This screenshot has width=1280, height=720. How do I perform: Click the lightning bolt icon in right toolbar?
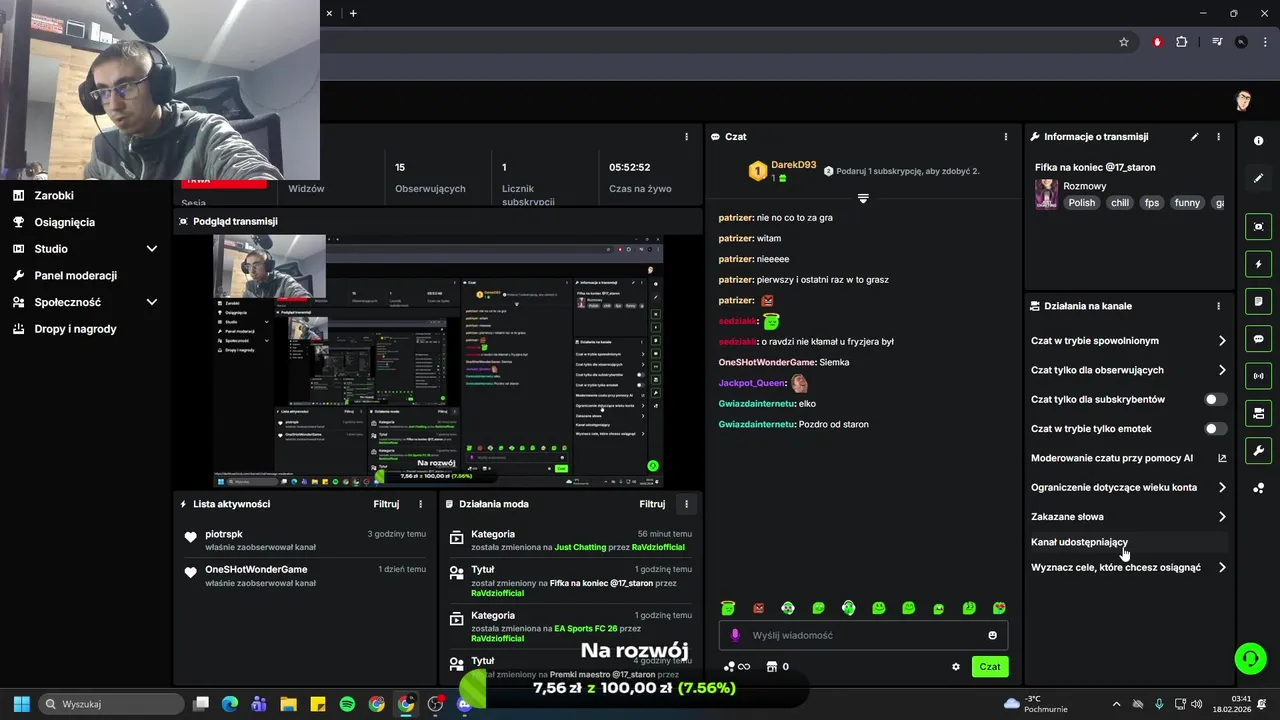click(1258, 264)
